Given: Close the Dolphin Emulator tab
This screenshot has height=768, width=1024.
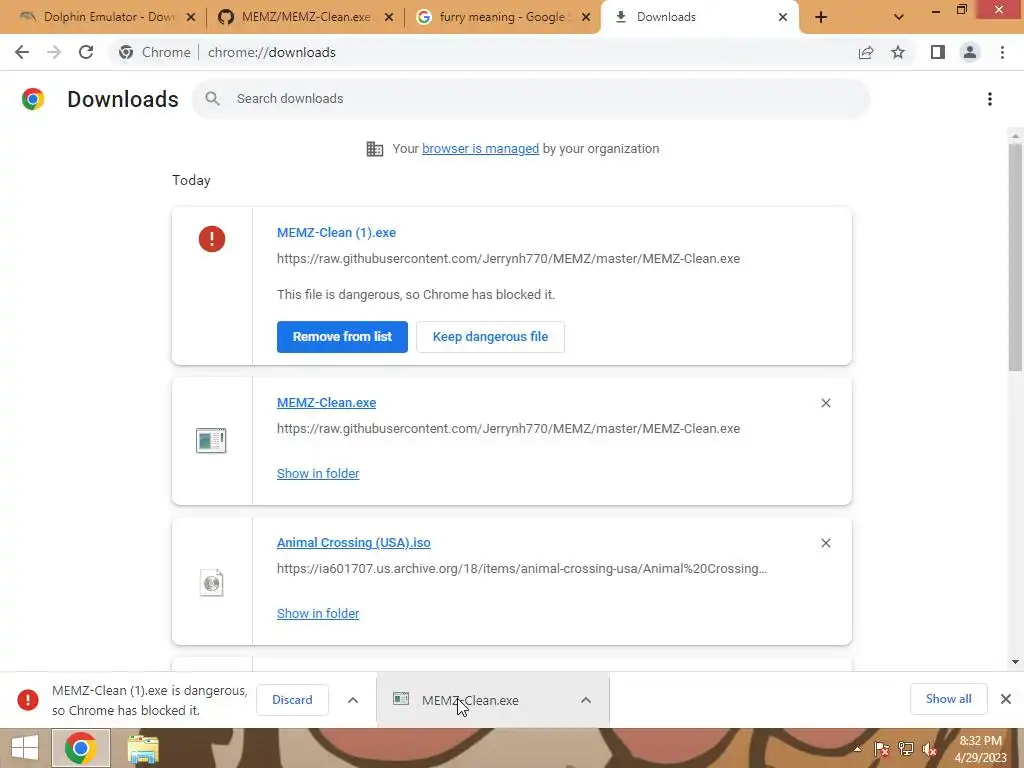Looking at the screenshot, I should [x=191, y=18].
